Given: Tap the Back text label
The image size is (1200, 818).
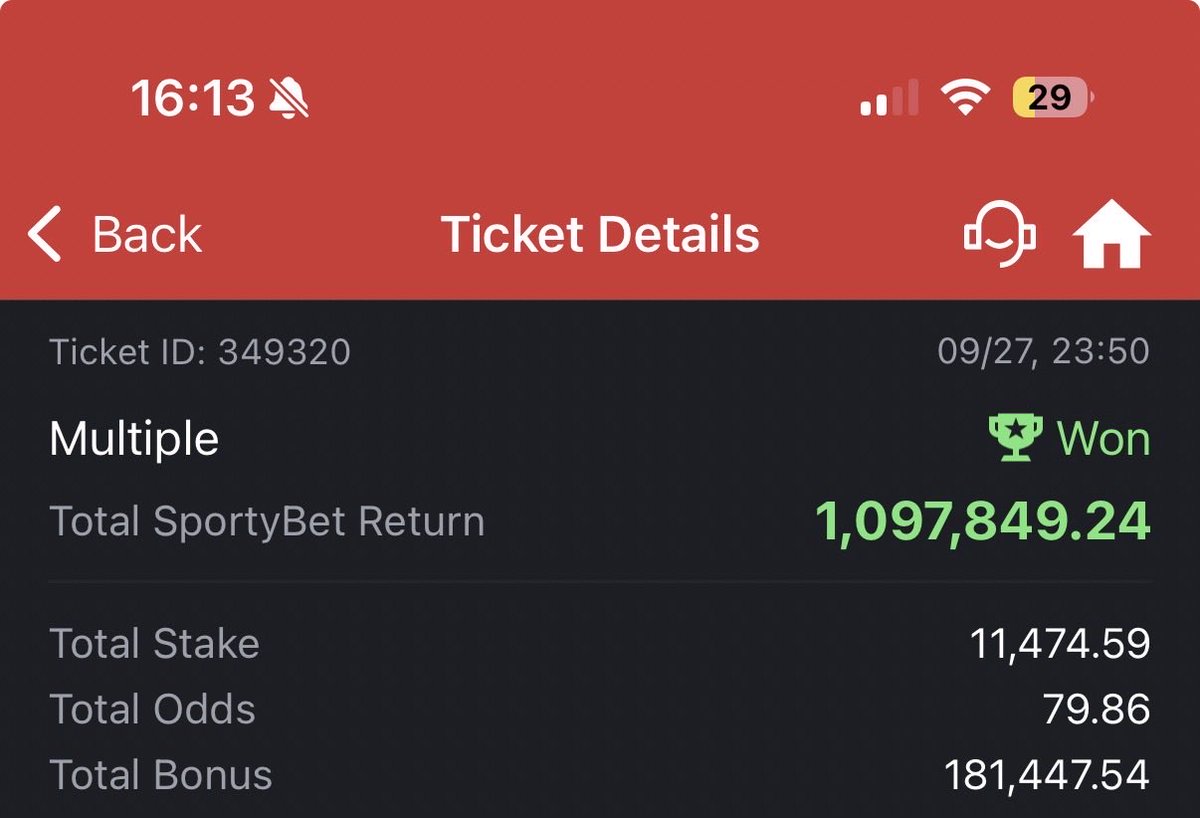Looking at the screenshot, I should pos(147,234).
